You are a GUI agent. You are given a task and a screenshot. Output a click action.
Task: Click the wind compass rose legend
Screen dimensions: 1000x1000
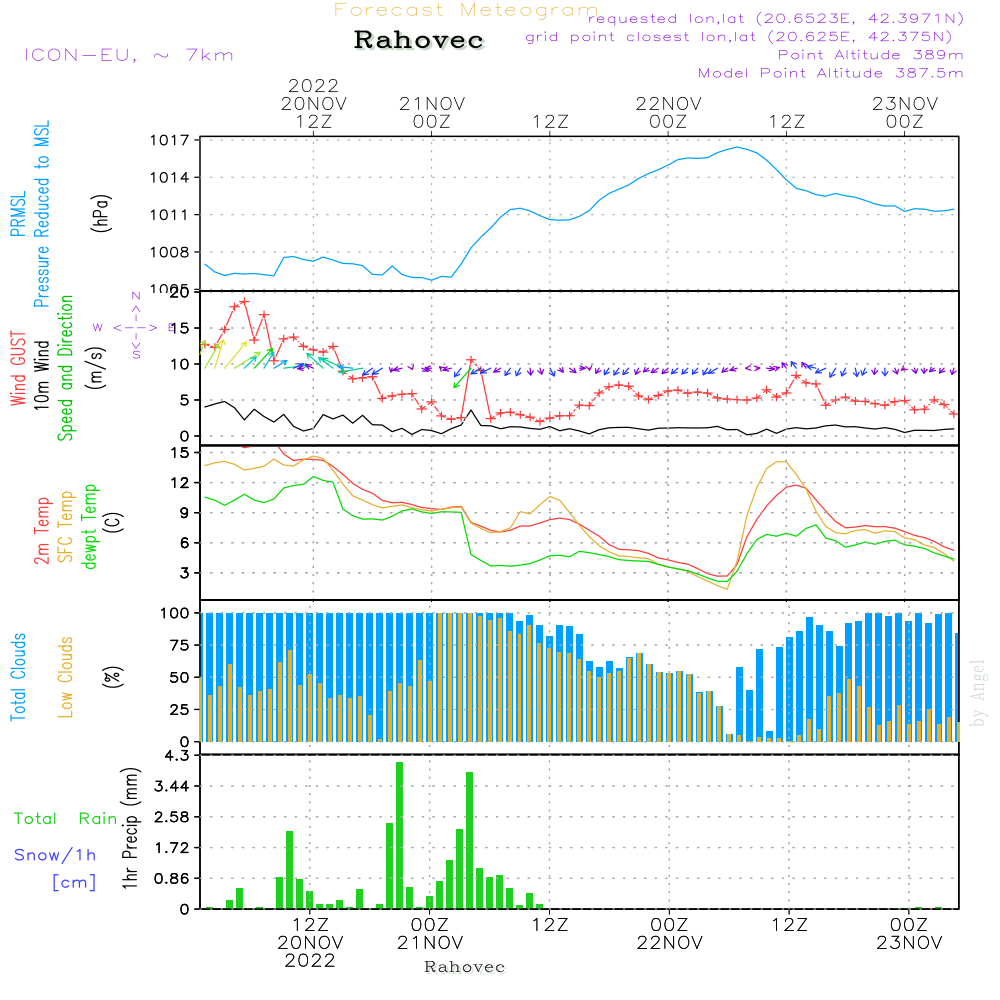tap(135, 327)
